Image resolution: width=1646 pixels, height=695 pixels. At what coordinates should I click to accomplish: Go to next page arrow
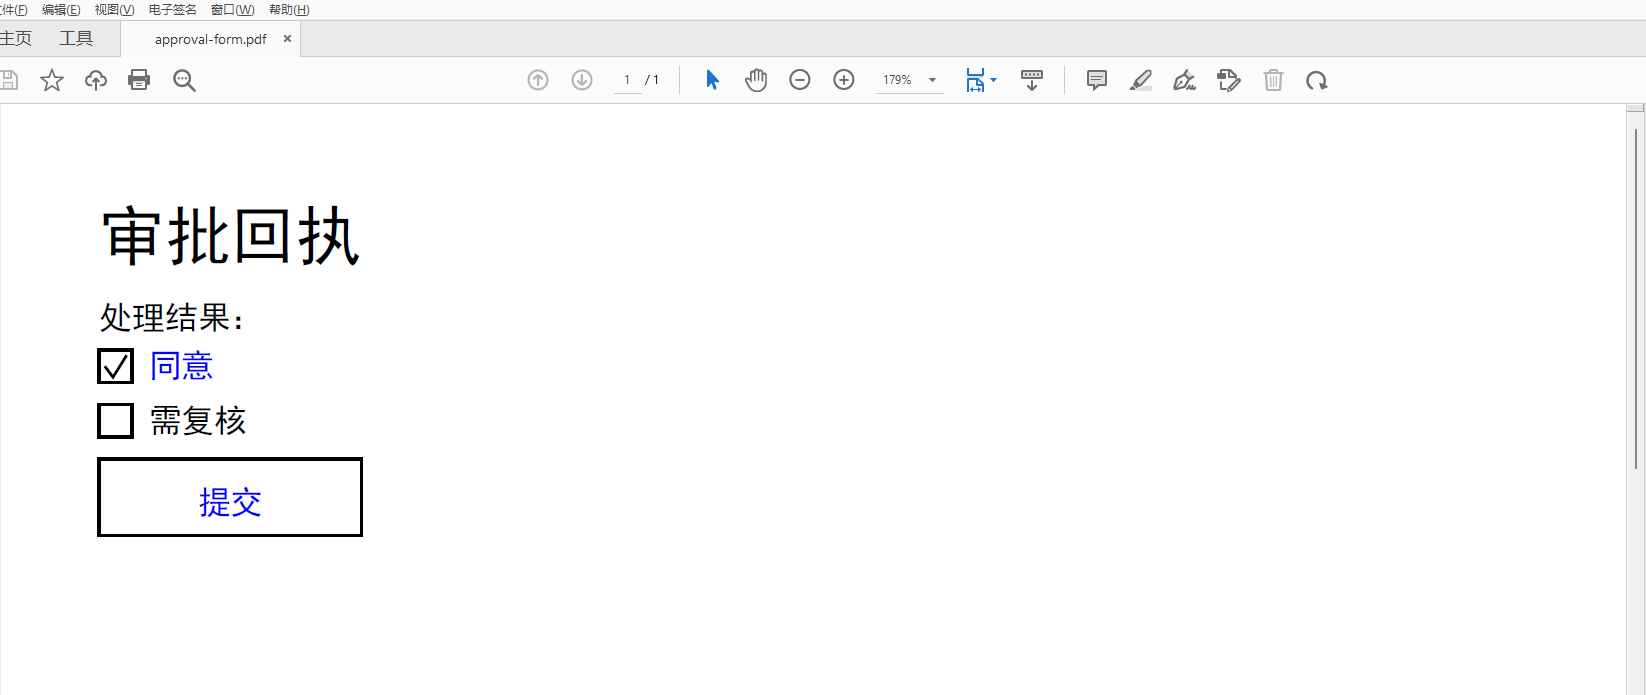click(x=582, y=80)
